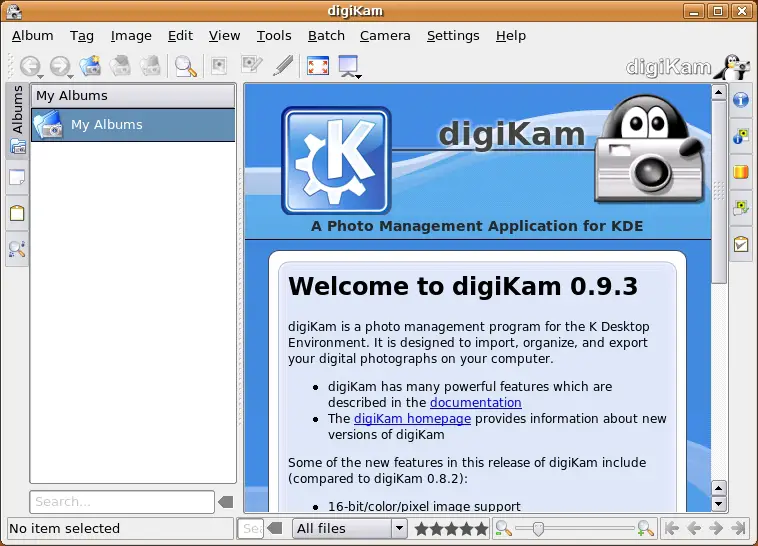Open the Properties info tab on right sidebar
The image size is (758, 546).
tap(741, 100)
